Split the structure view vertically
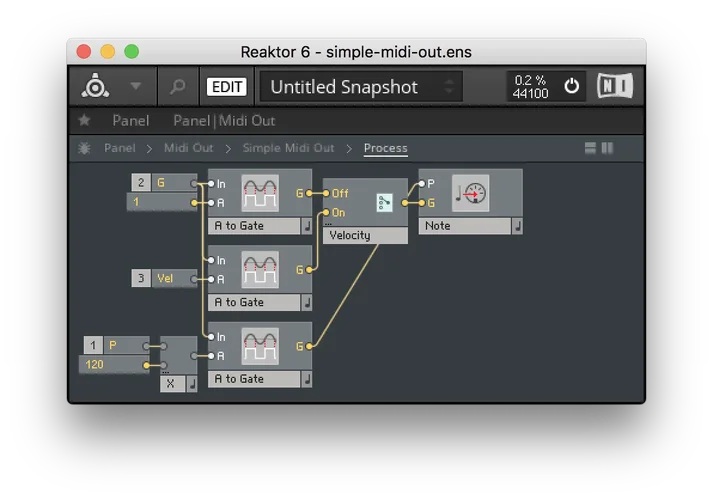This screenshot has height=500, width=713. (x=608, y=148)
